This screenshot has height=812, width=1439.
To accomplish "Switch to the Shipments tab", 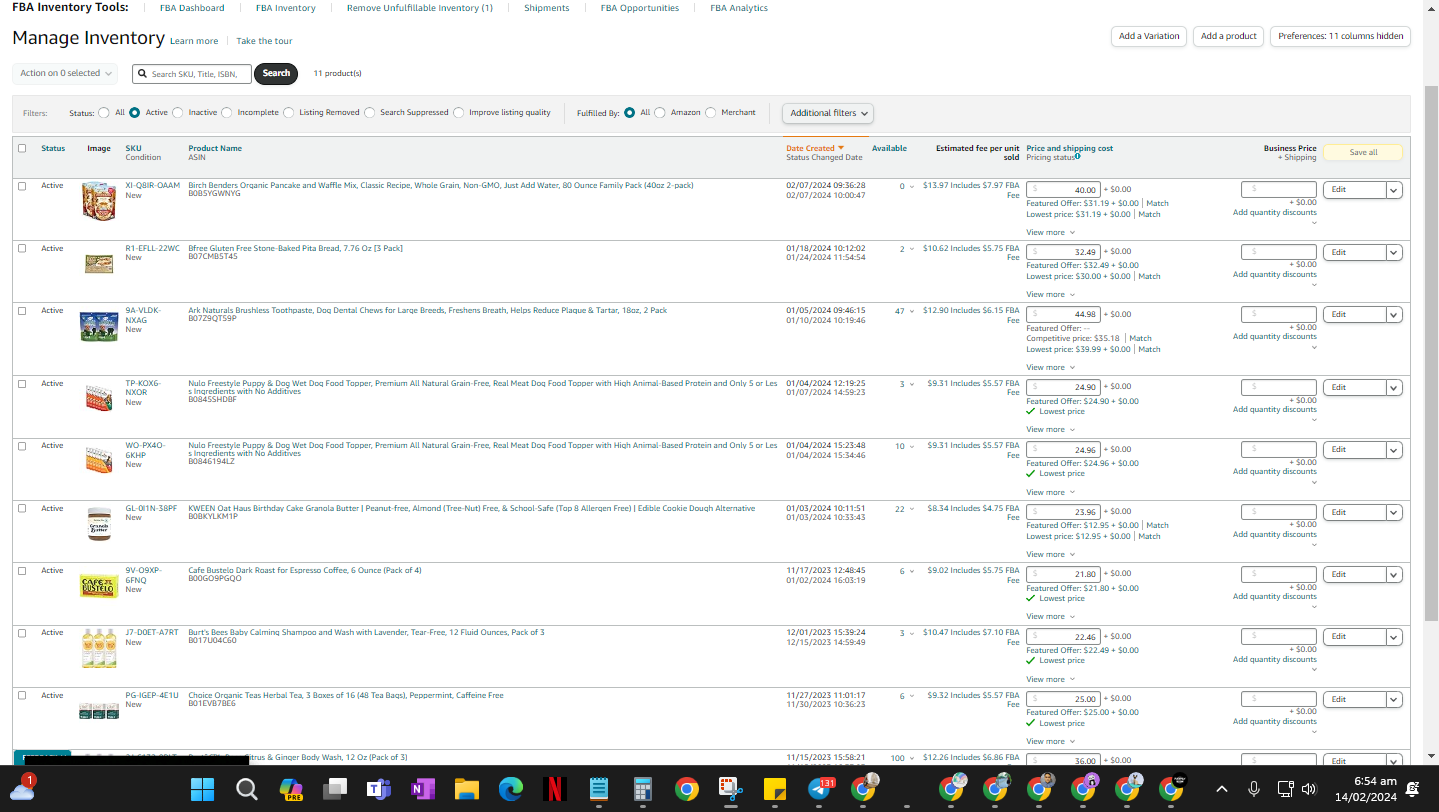I will [x=547, y=8].
